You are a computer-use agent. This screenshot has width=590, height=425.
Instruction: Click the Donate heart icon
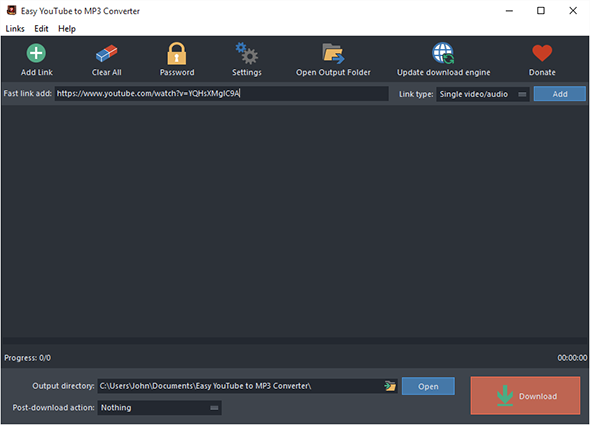pos(542,53)
